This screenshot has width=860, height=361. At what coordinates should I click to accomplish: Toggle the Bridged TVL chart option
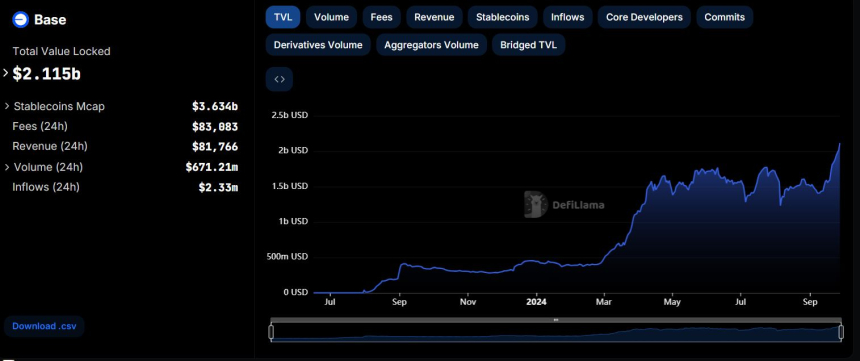point(528,45)
